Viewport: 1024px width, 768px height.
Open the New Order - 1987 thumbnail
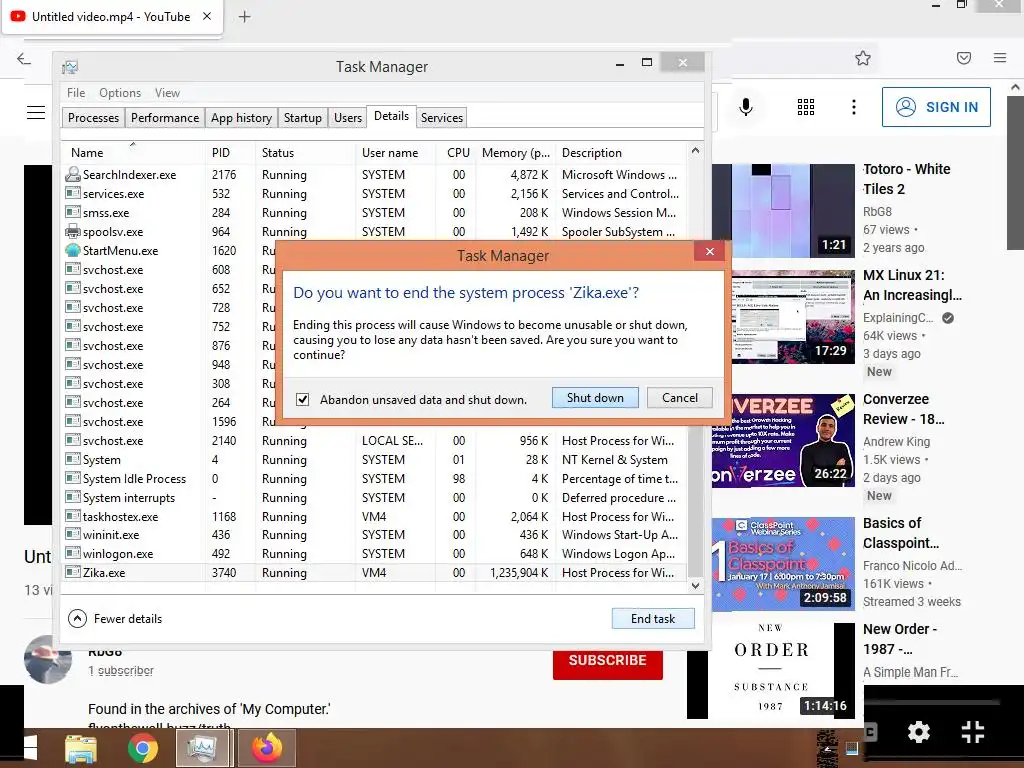[771, 670]
